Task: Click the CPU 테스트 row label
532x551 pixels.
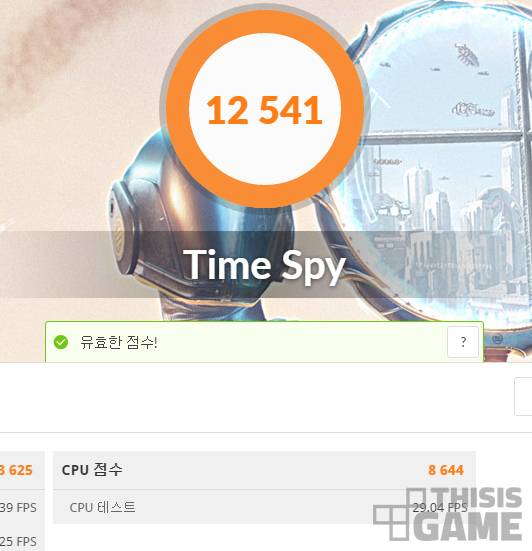Action: (102, 507)
